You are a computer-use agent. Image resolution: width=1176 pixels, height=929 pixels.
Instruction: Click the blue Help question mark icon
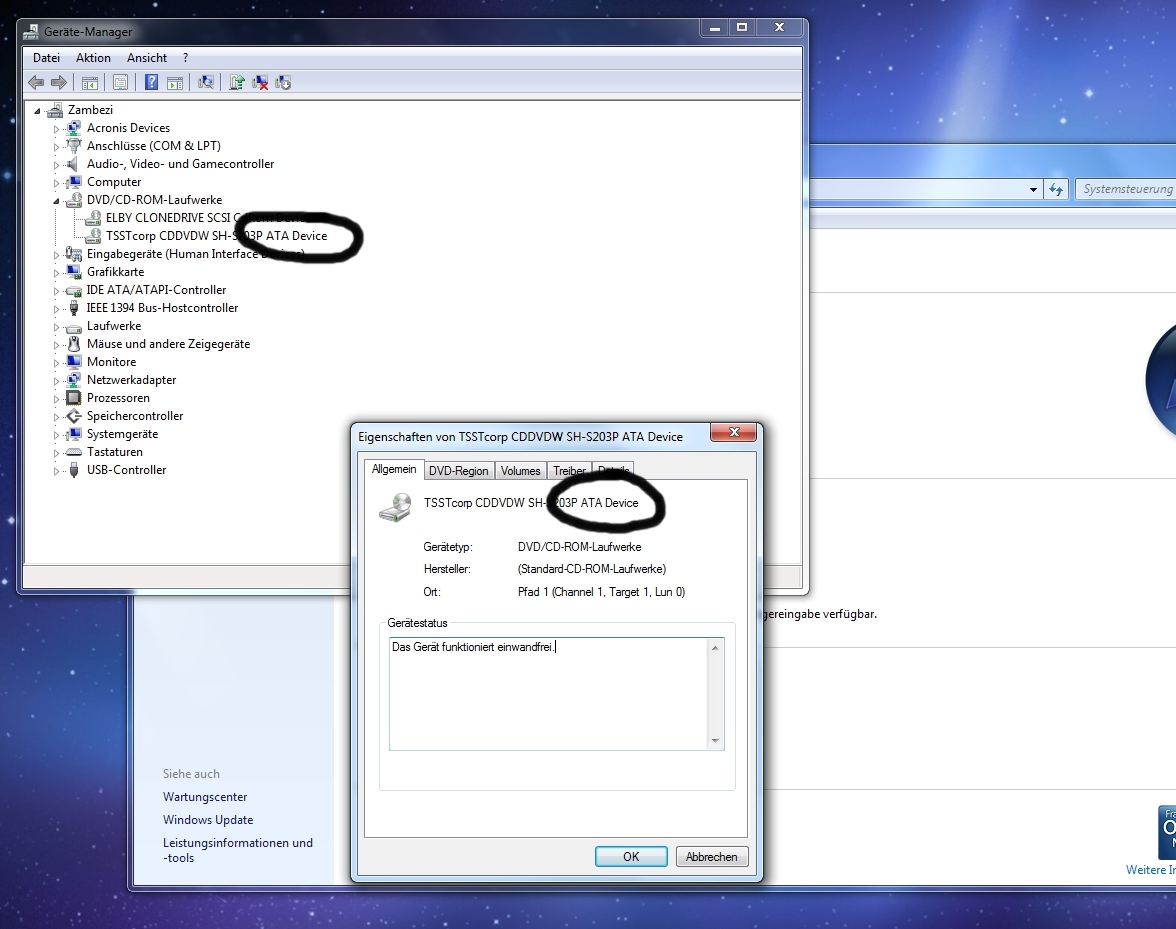click(152, 82)
